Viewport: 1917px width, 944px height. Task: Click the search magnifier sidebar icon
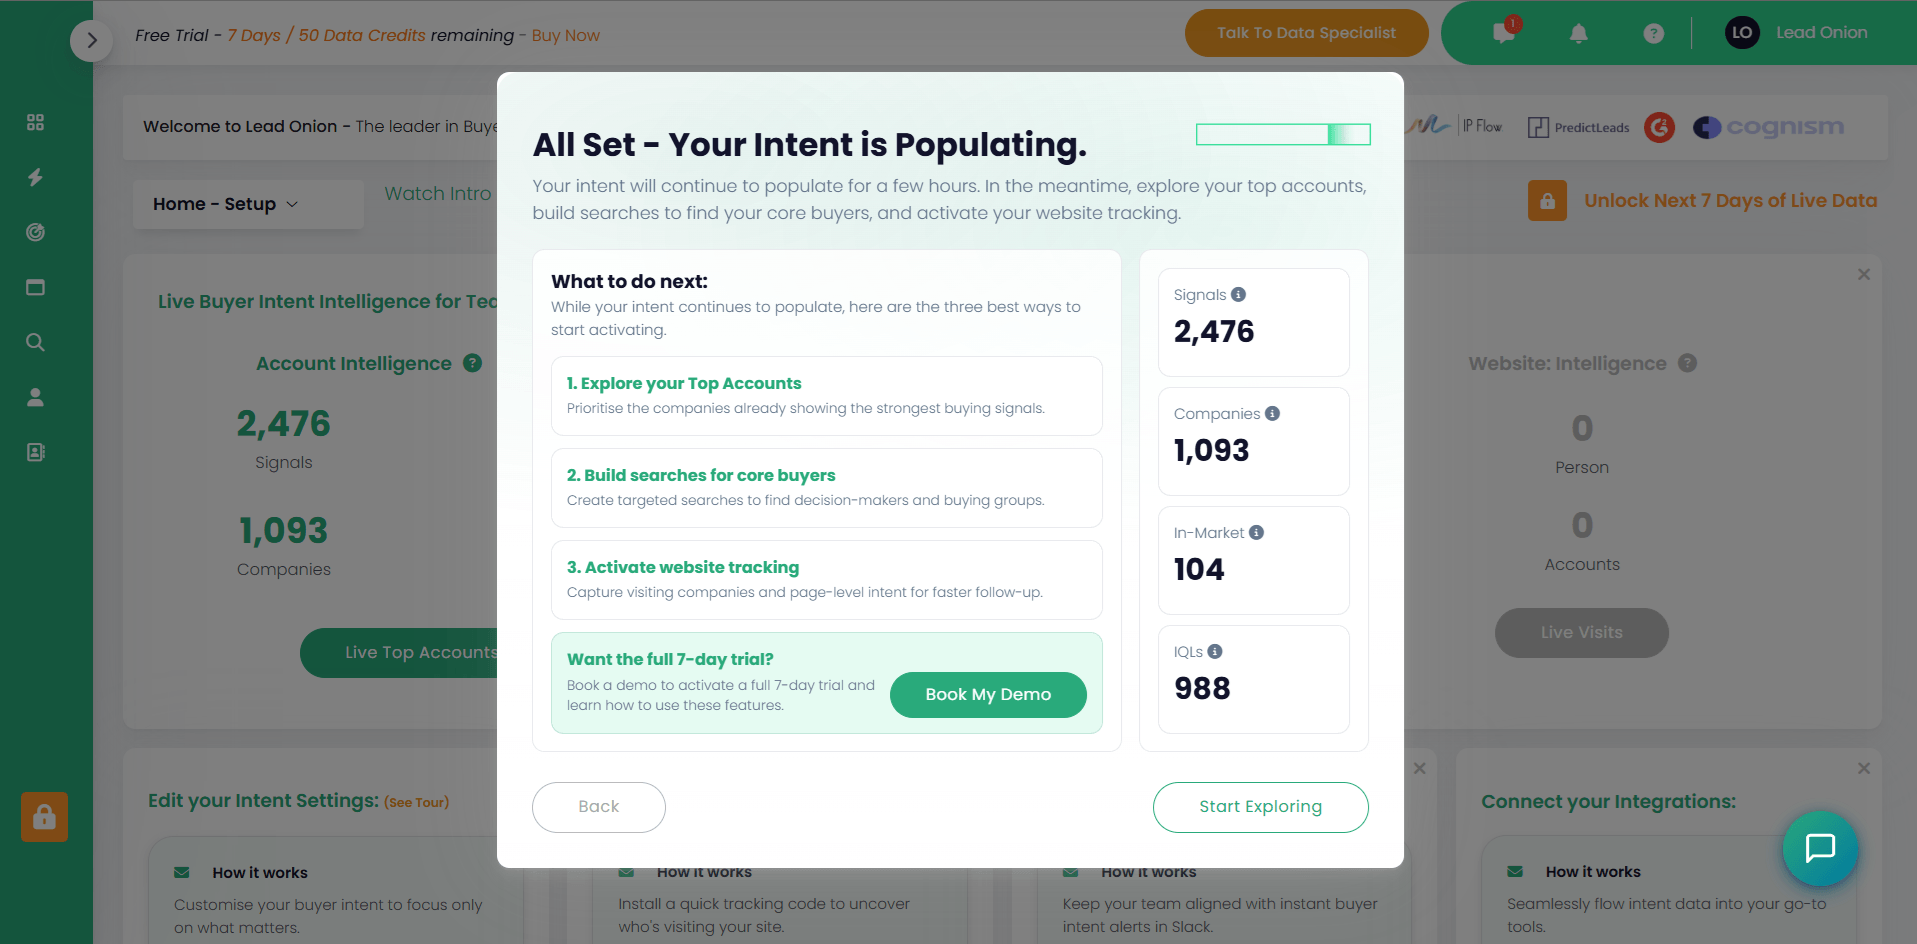click(x=35, y=342)
